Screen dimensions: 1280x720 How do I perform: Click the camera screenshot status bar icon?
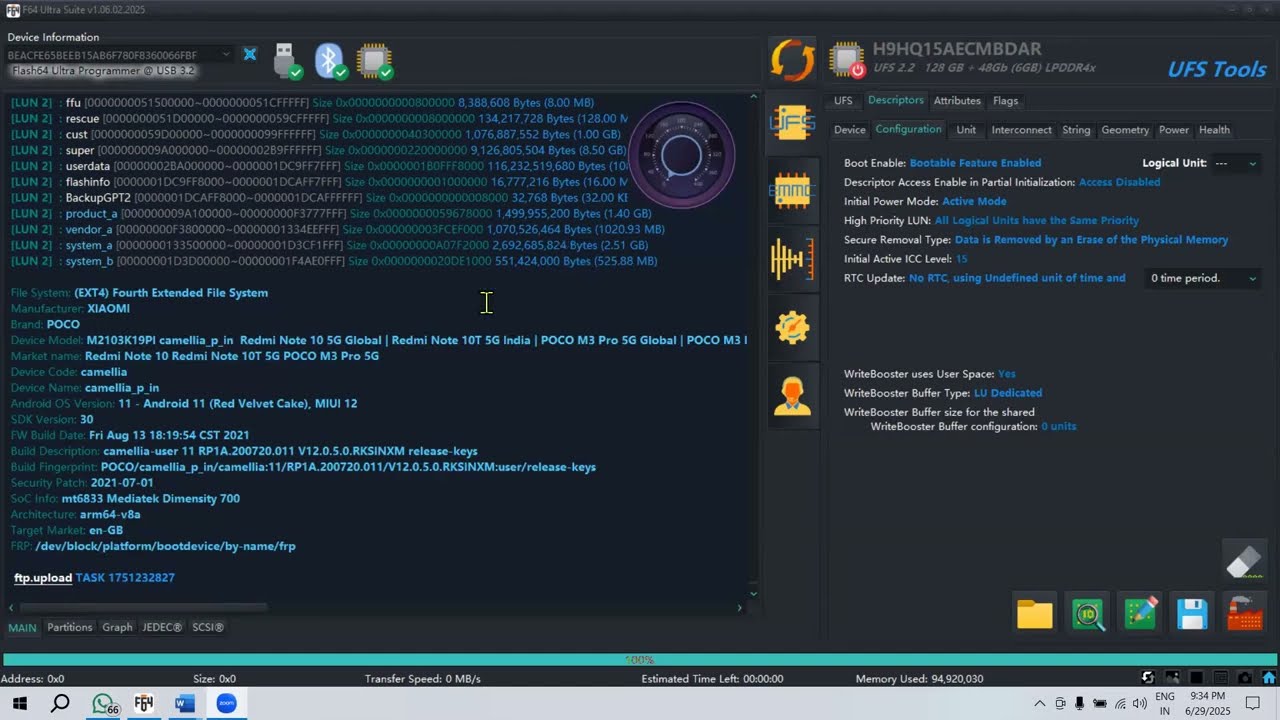click(1245, 678)
